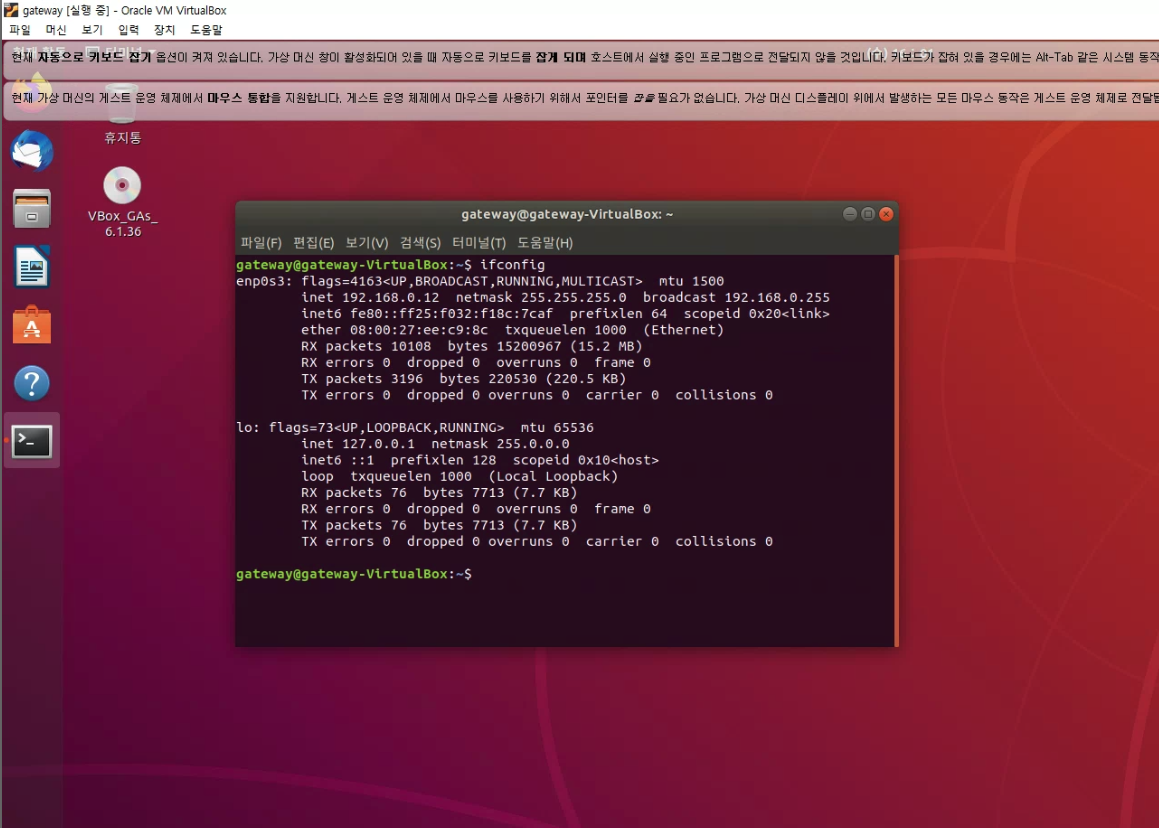Select the VBox_GAs_6.1.36 disc icon
This screenshot has height=828, width=1159.
(123, 203)
